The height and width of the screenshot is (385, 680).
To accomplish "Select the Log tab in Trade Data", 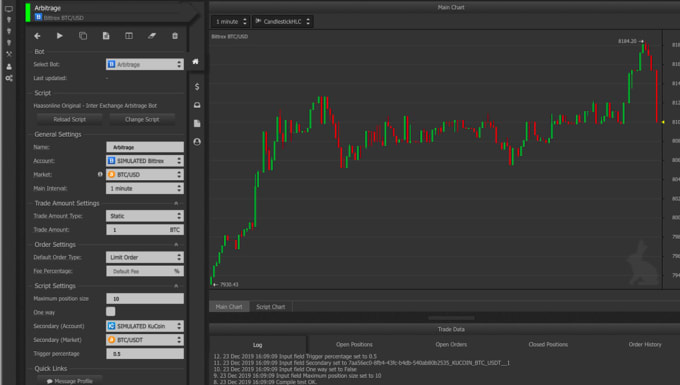I will click(258, 345).
